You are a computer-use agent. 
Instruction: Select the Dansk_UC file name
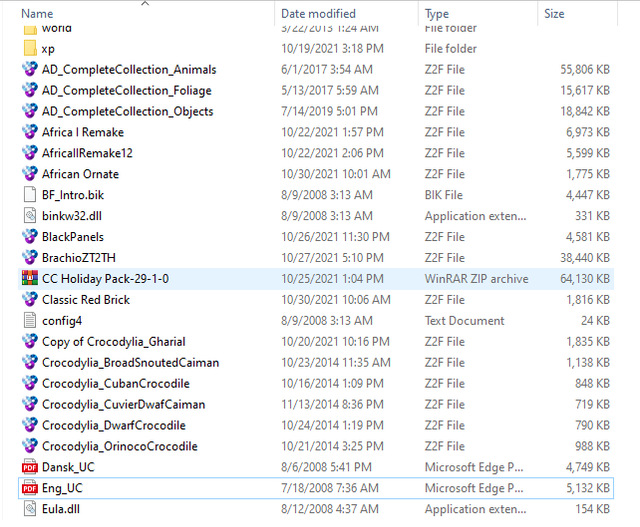[x=68, y=467]
